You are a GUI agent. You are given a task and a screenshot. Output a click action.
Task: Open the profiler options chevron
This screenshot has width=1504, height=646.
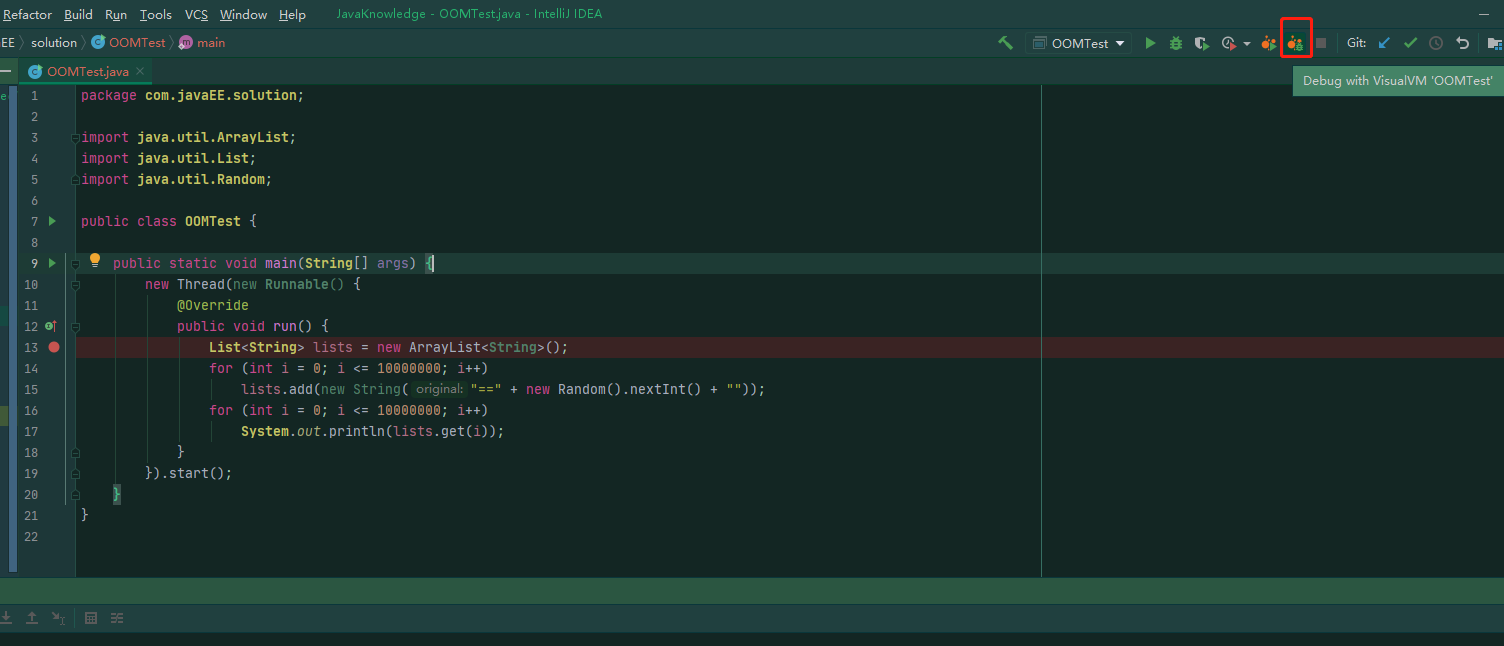pos(1246,43)
